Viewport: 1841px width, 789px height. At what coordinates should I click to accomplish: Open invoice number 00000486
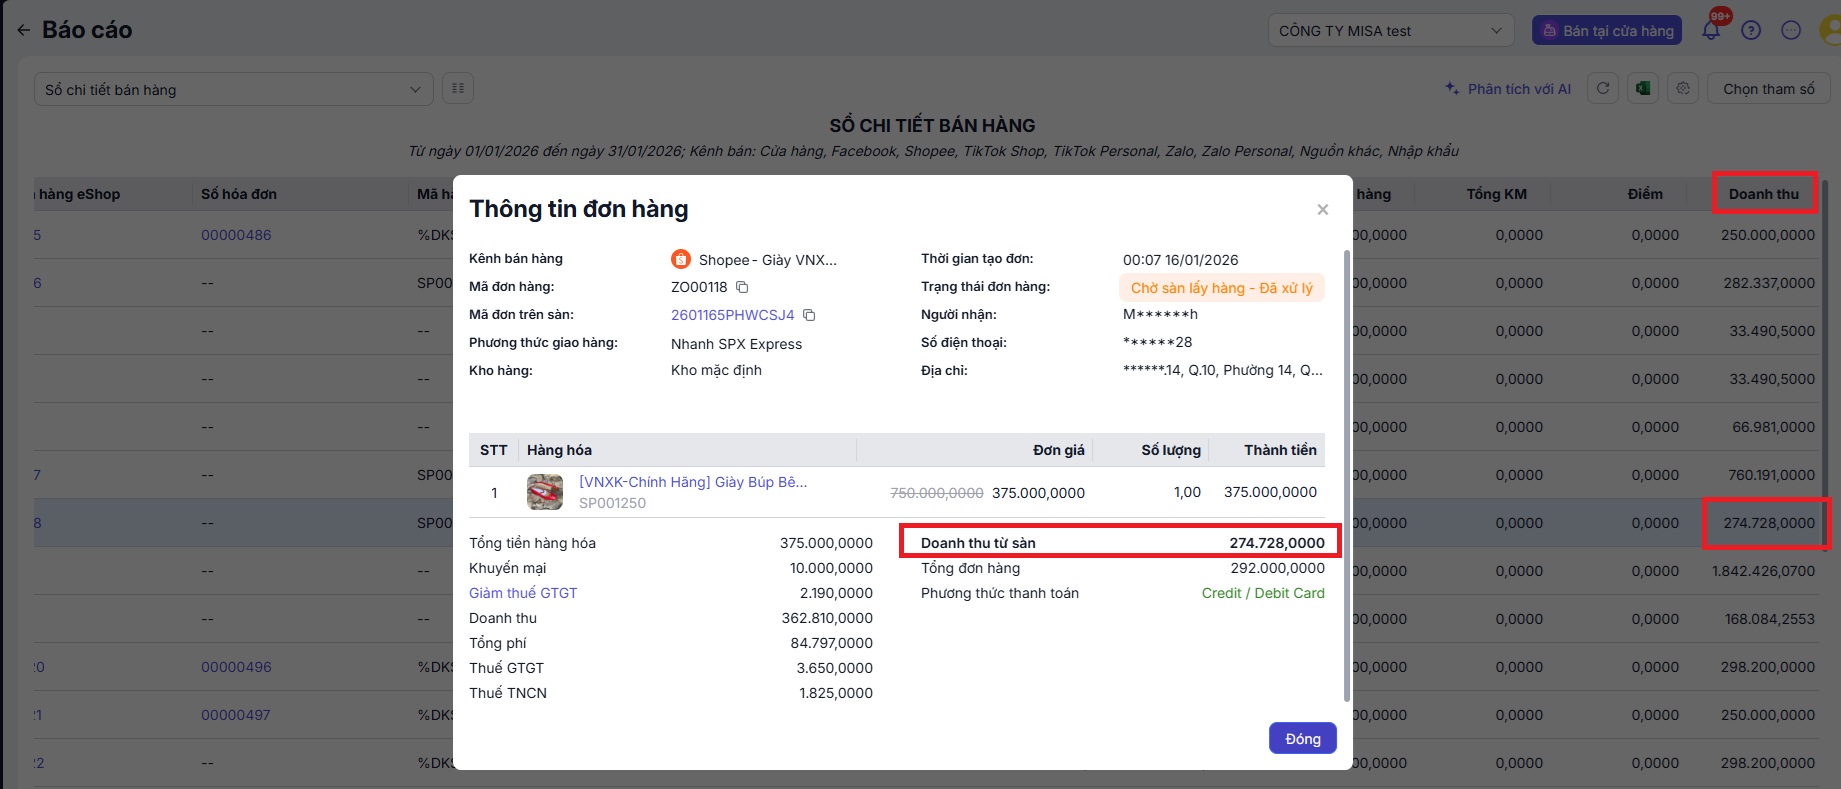click(236, 235)
